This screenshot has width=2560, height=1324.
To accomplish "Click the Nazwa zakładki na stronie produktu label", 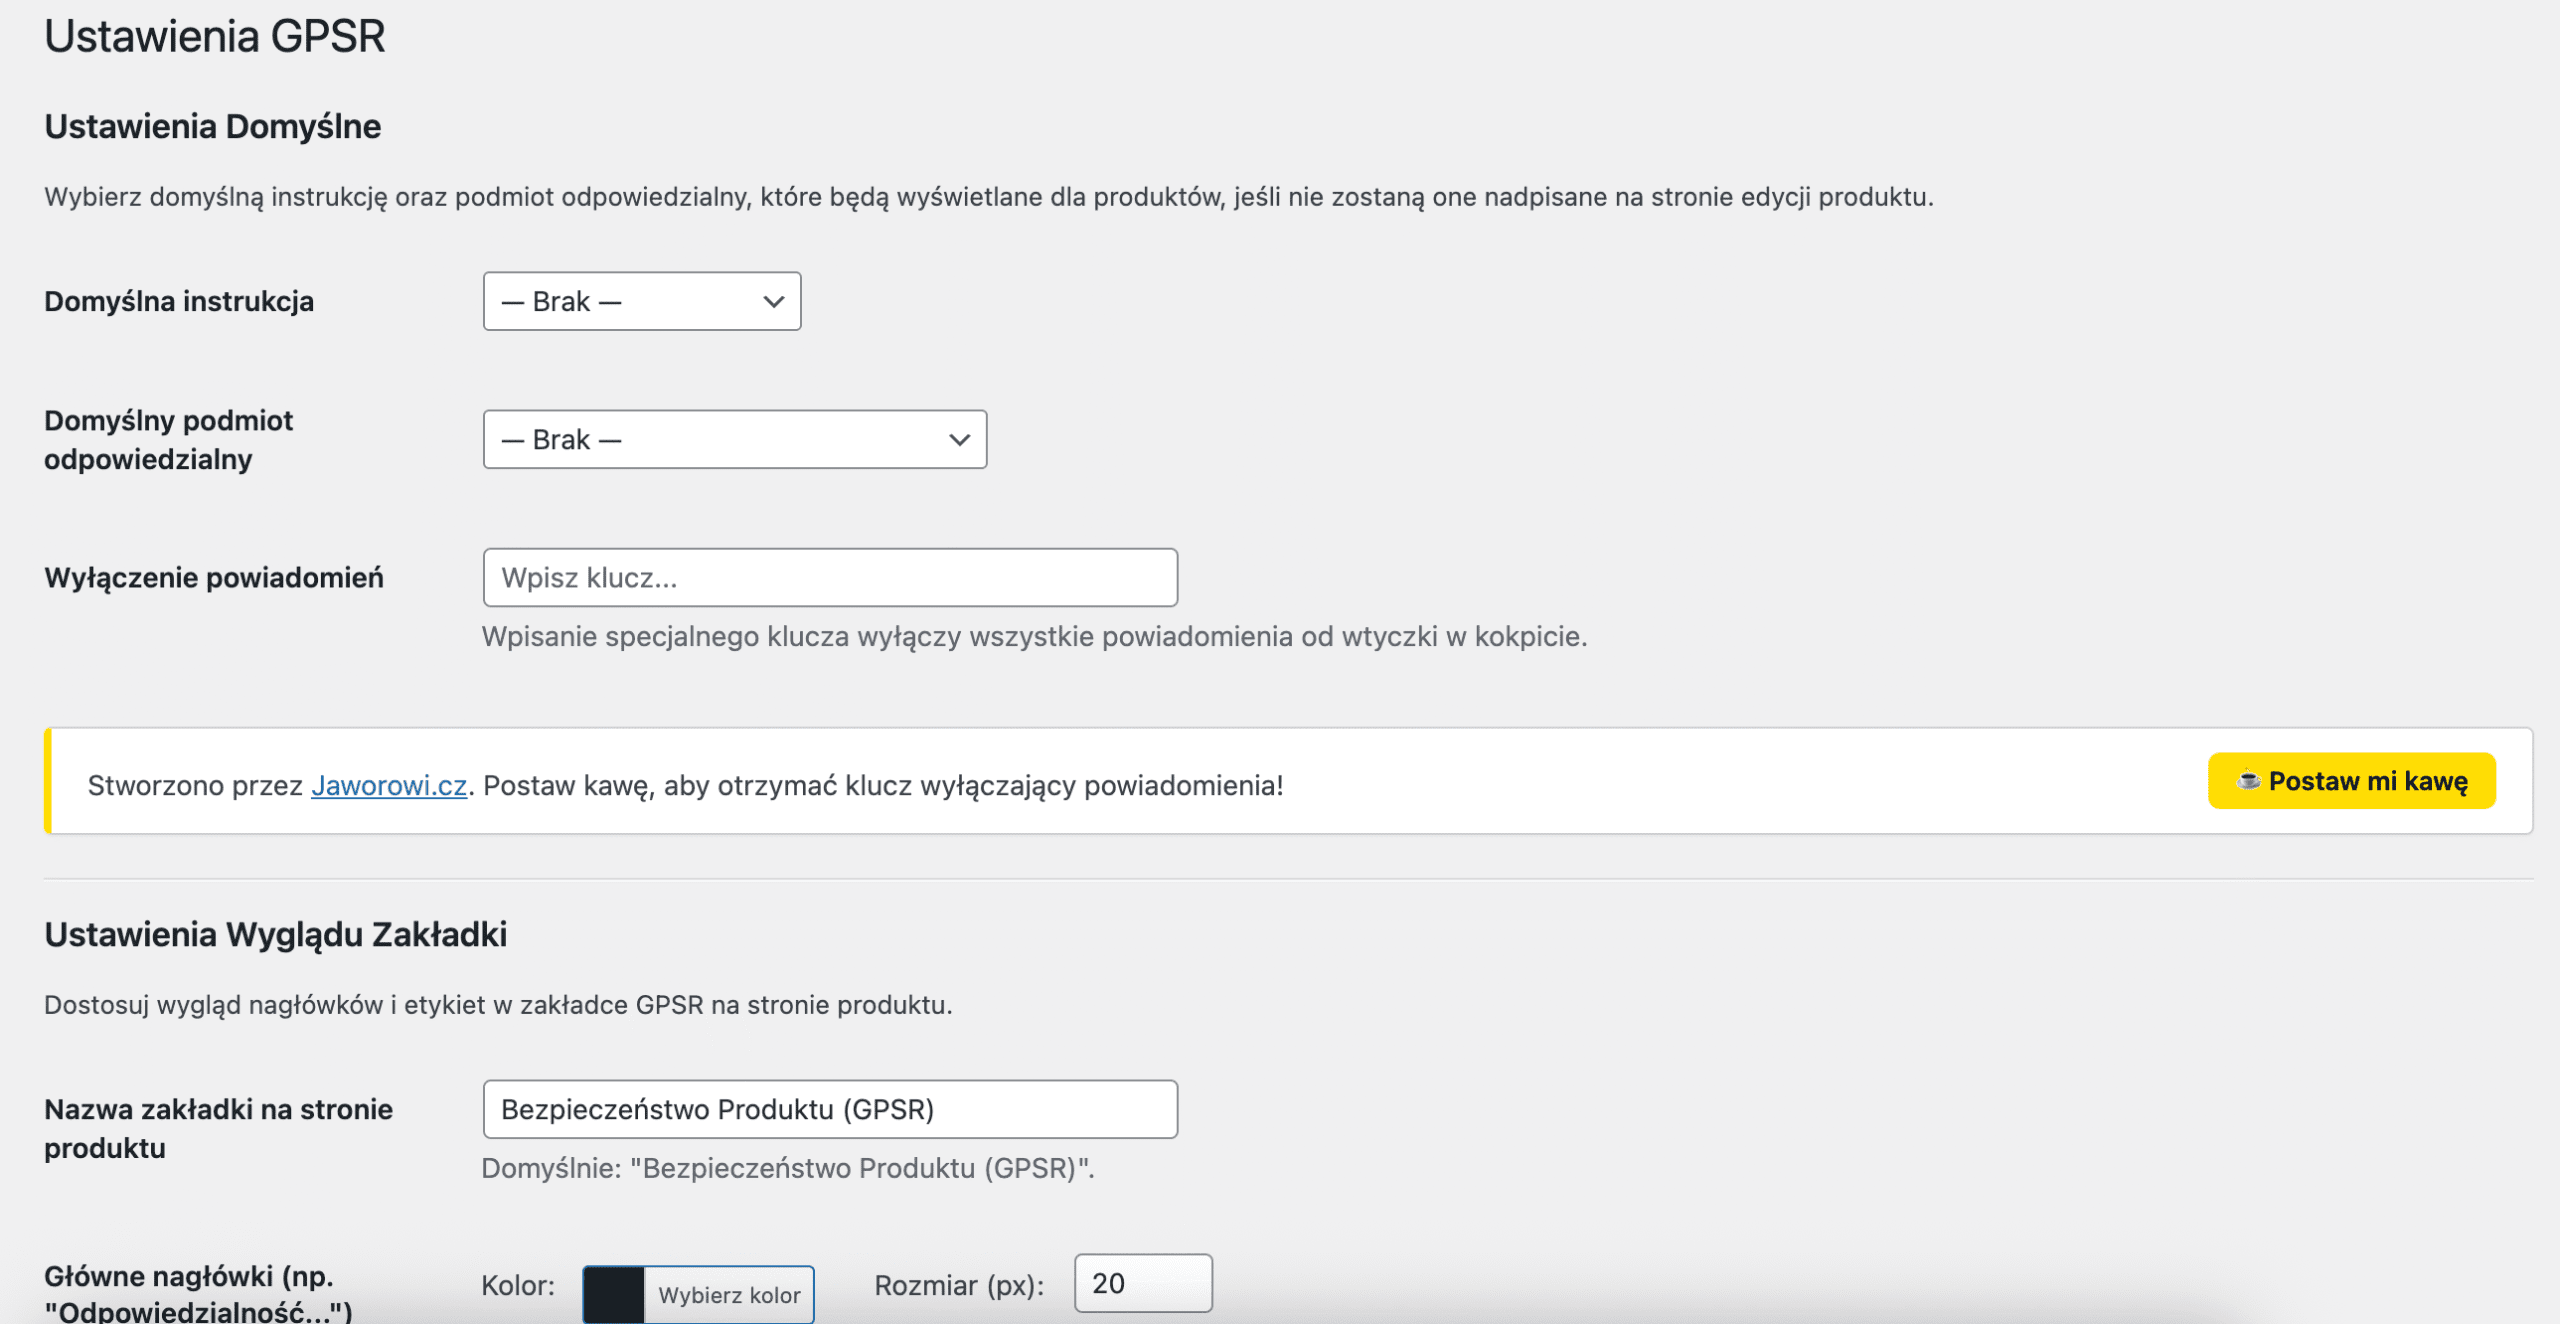I will point(218,1129).
